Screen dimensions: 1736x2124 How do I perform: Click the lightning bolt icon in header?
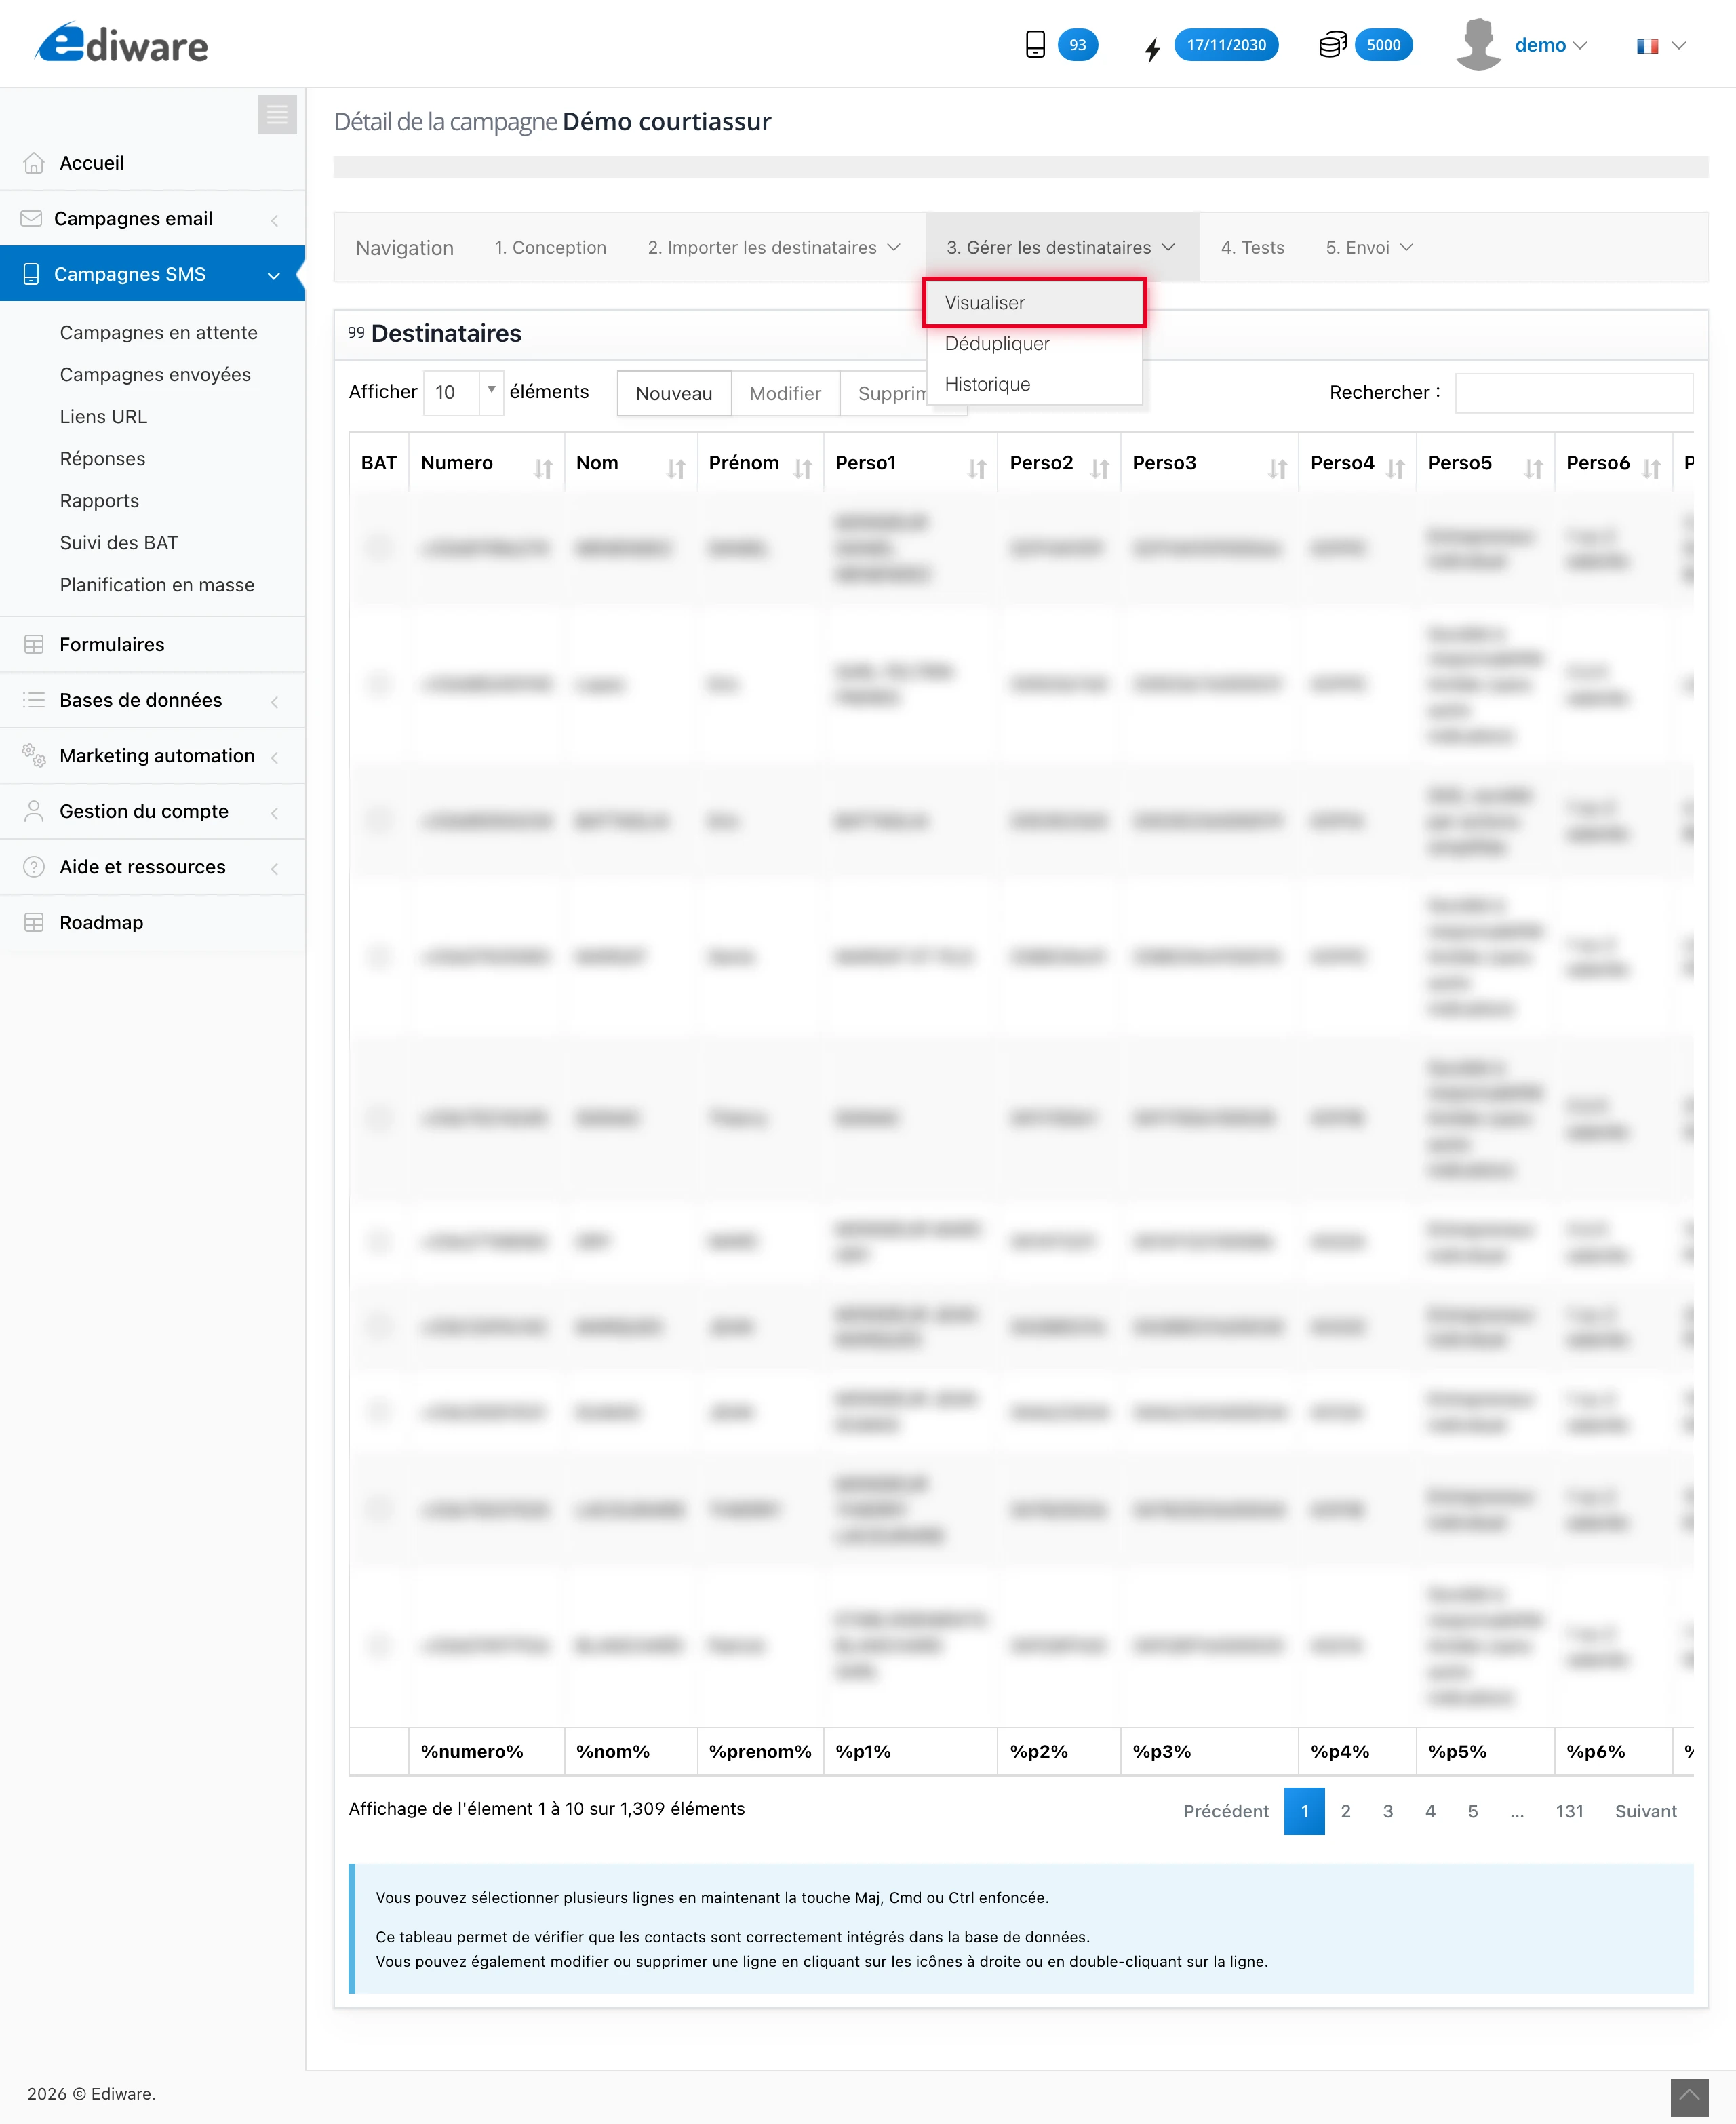1152,49
